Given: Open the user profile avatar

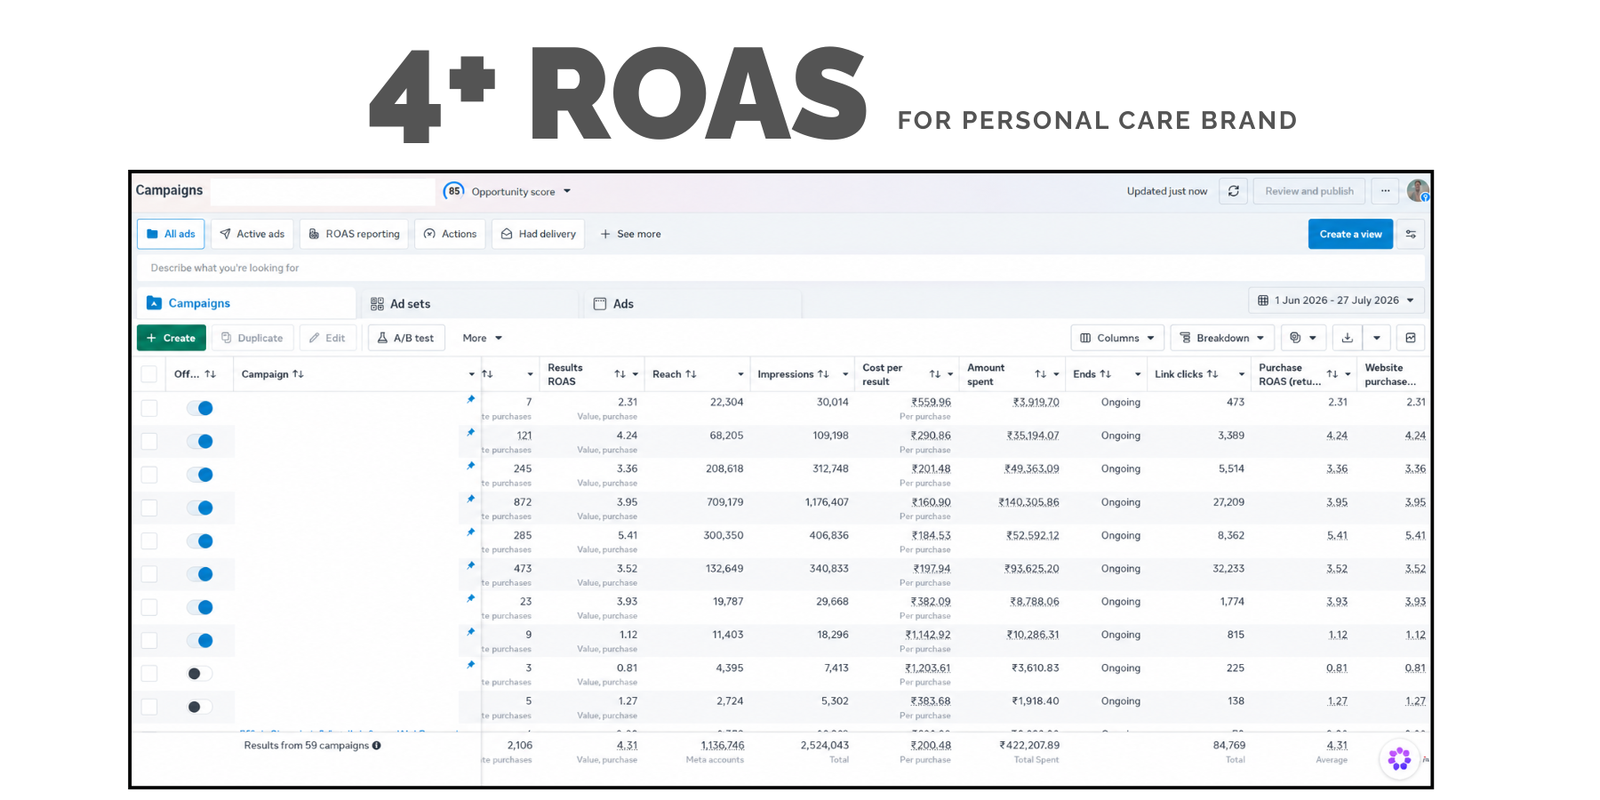Looking at the screenshot, I should [1417, 190].
